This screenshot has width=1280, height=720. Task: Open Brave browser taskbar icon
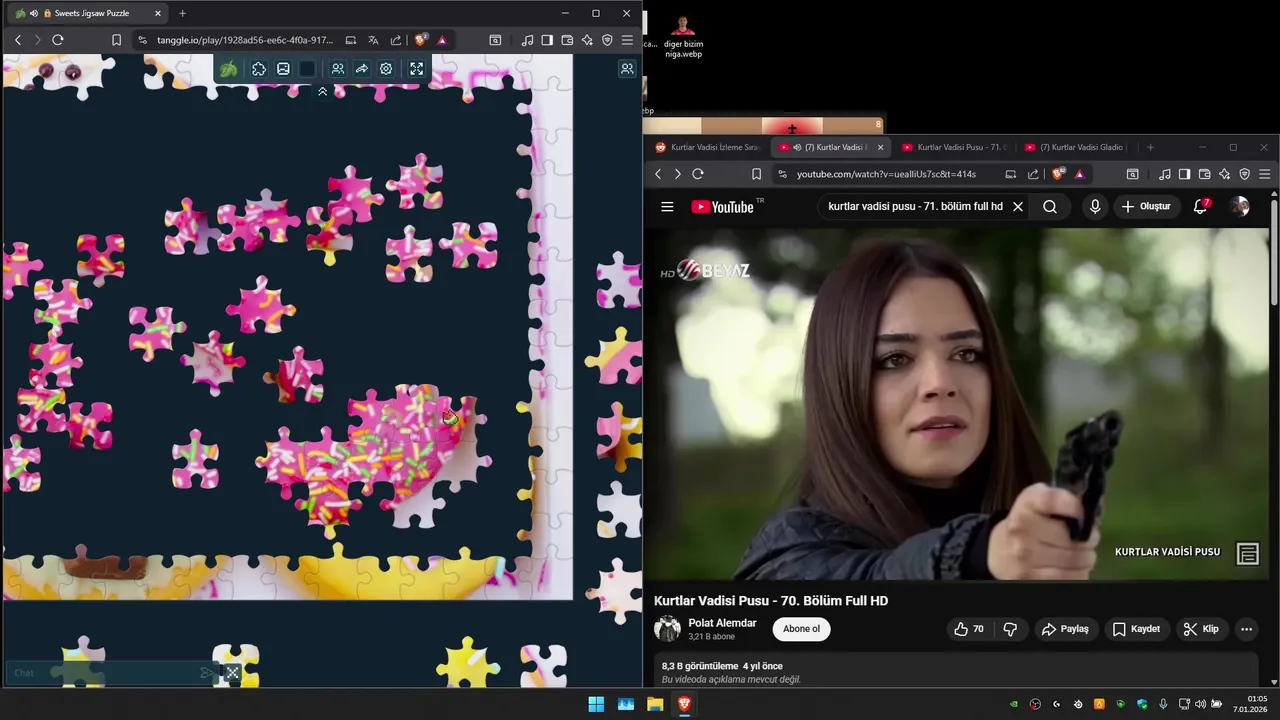coord(684,704)
